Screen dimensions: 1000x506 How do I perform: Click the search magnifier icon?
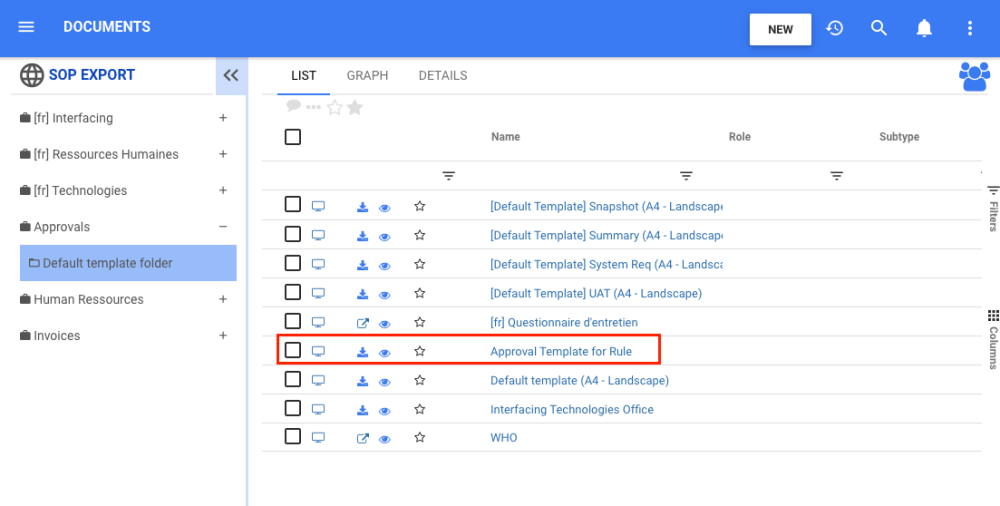879,28
